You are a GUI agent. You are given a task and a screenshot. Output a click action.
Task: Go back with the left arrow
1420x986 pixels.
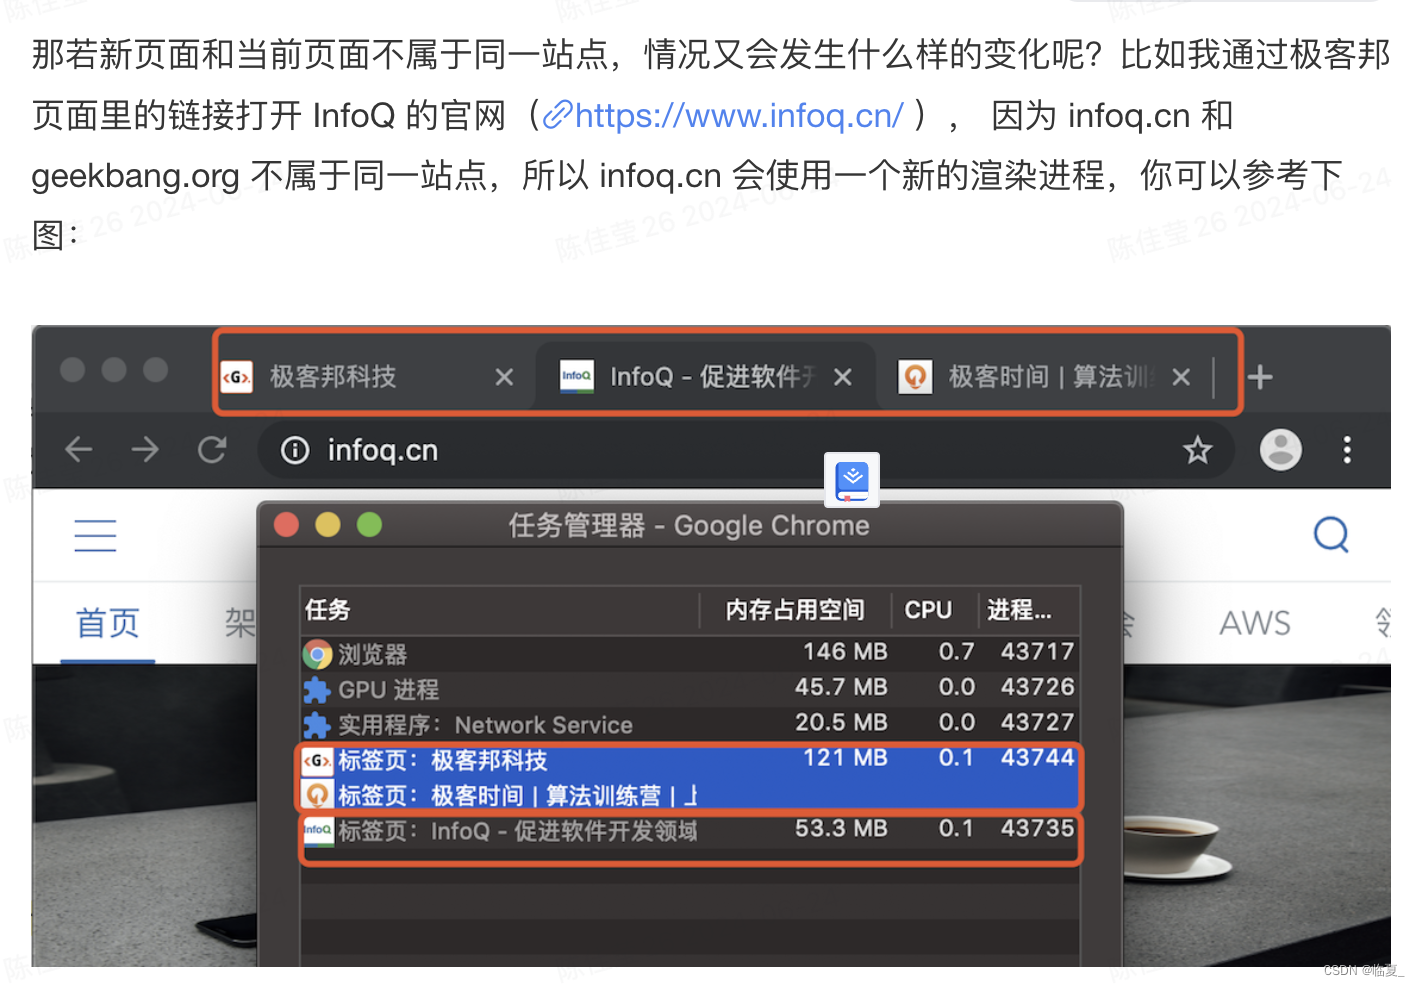click(79, 450)
